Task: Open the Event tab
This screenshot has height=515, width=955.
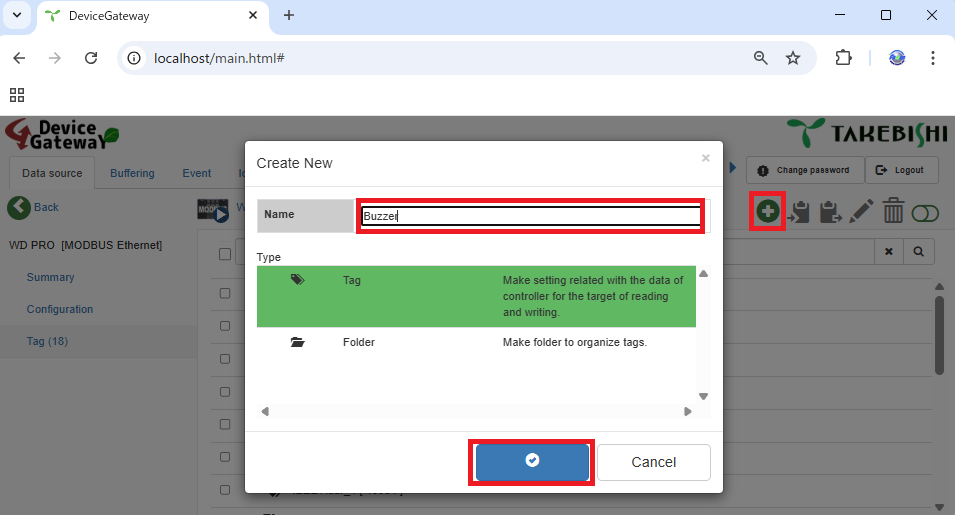Action: [x=196, y=173]
